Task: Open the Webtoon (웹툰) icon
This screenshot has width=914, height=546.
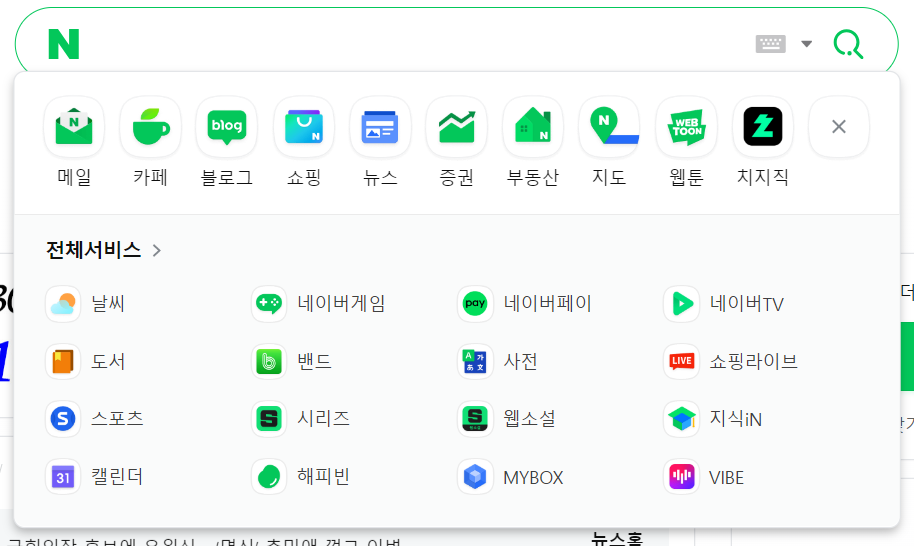Action: (686, 126)
